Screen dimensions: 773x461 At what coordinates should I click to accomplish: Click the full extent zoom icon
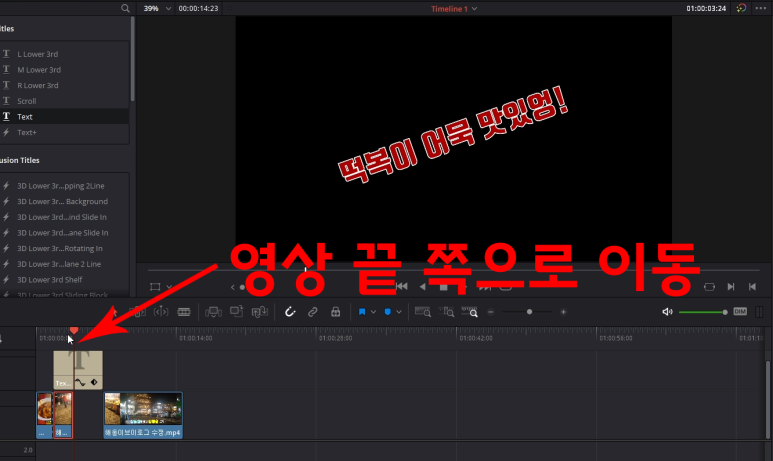point(423,312)
